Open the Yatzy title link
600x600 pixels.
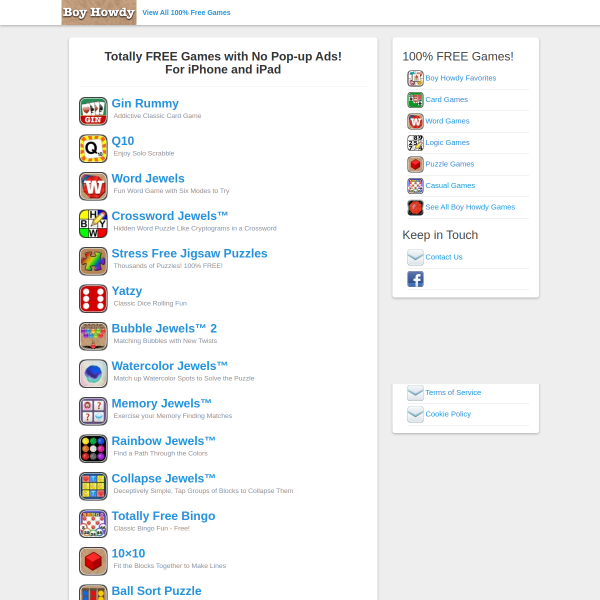127,291
